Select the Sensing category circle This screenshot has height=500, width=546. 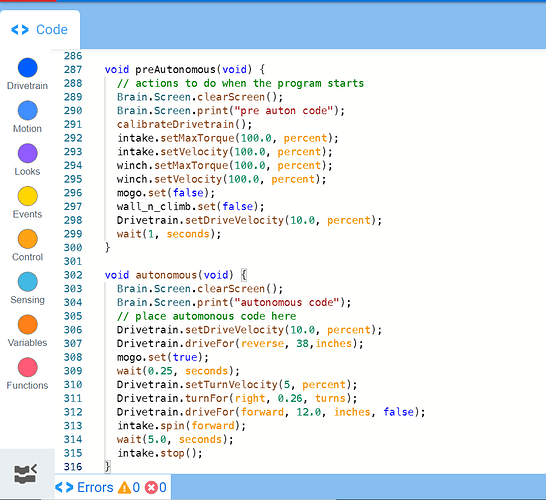(x=28, y=282)
